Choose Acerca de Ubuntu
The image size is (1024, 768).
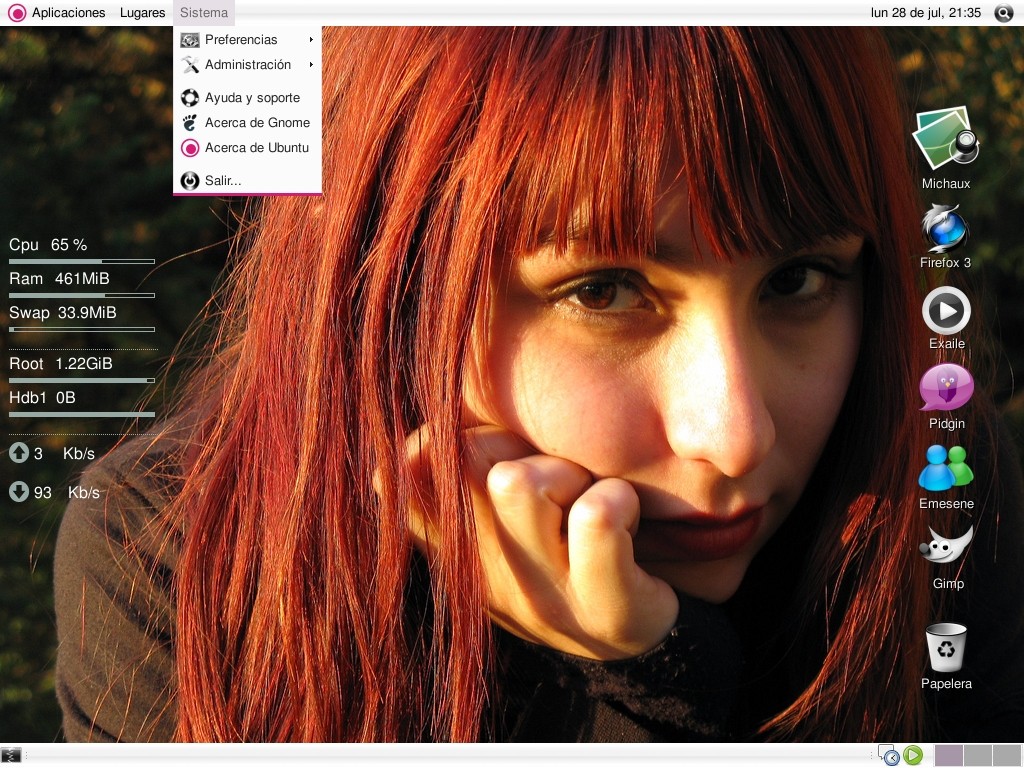tap(248, 148)
